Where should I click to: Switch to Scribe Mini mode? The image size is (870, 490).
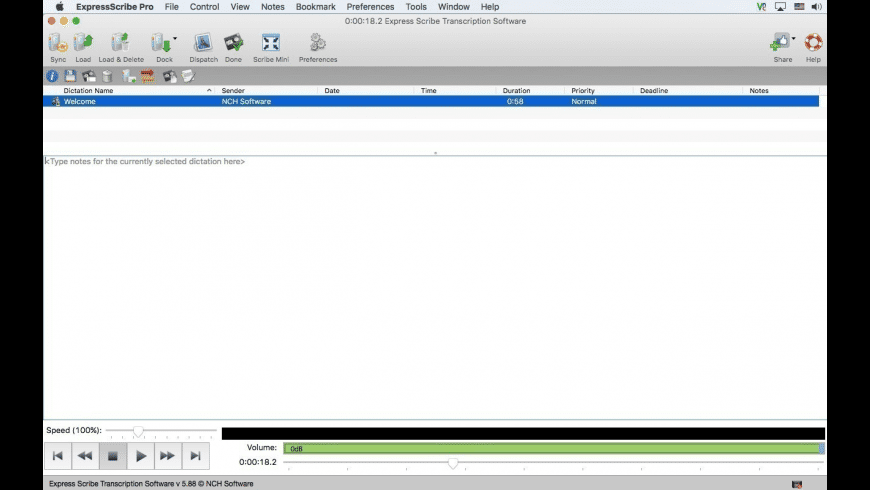coord(271,43)
